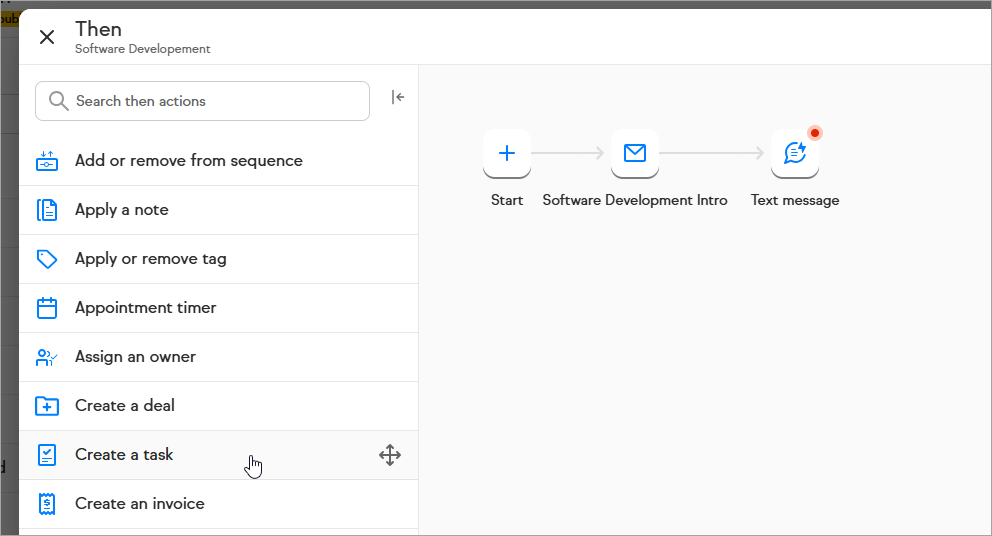
Task: Select the Appointment timer action label
Action: click(145, 308)
